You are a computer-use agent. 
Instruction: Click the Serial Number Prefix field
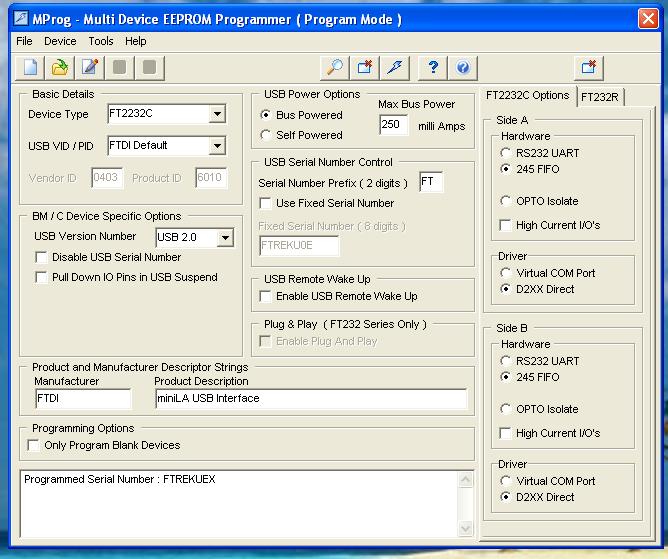[431, 182]
